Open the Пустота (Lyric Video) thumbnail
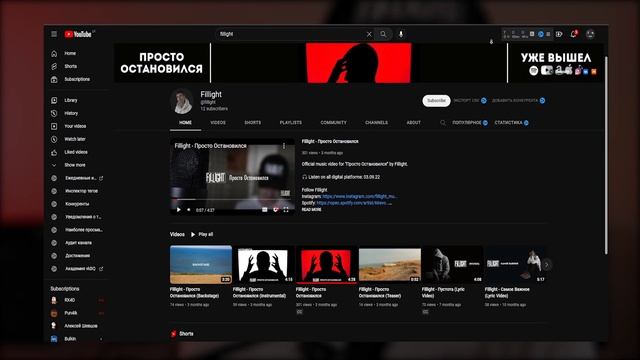The width and height of the screenshot is (640, 360). 452,264
